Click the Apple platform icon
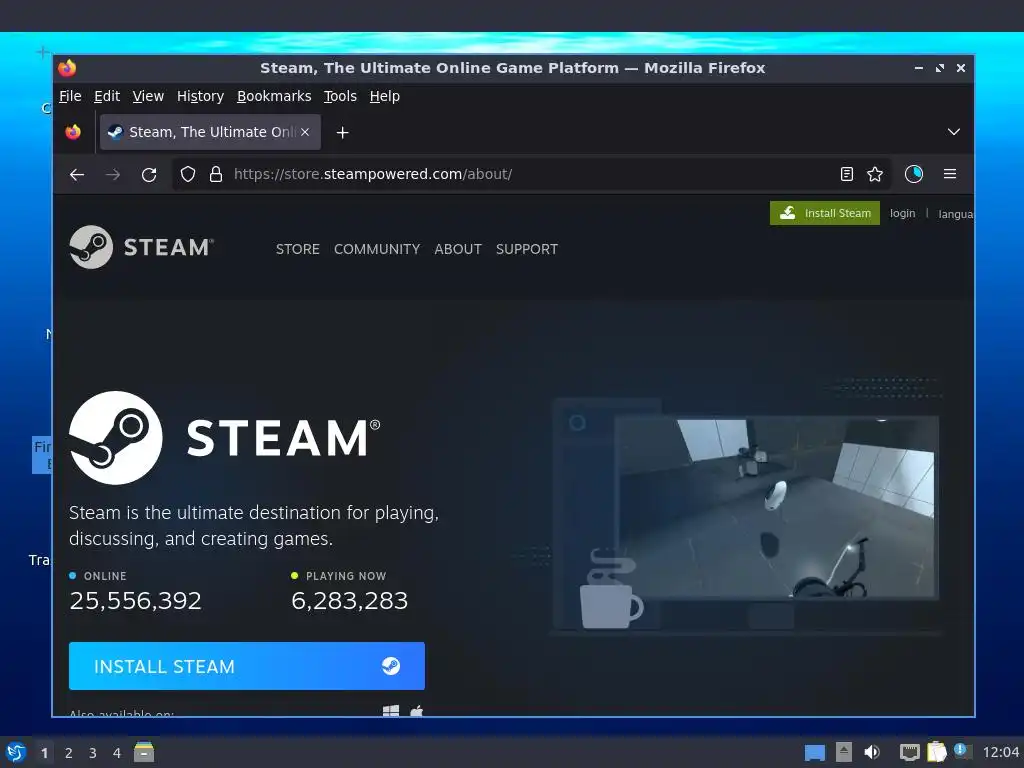The image size is (1024, 768). pyautogui.click(x=417, y=711)
